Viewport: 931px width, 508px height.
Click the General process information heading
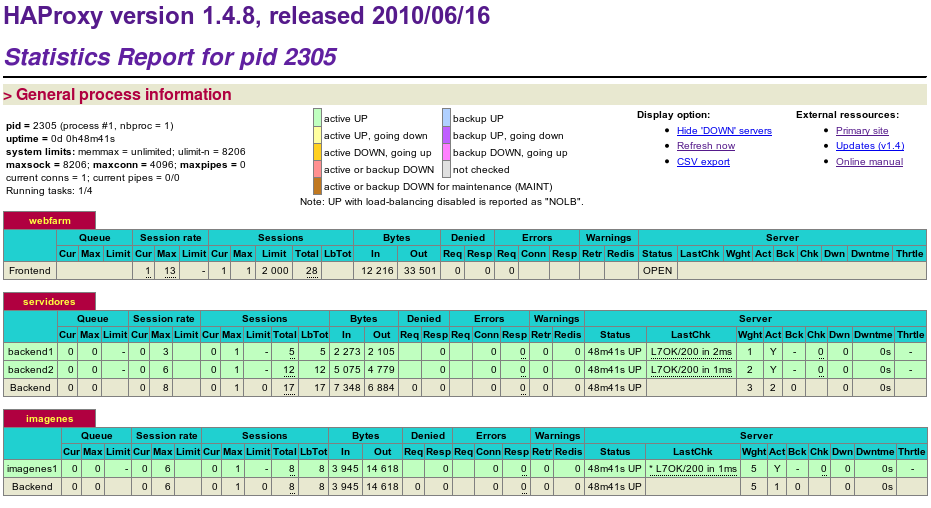click(x=124, y=95)
